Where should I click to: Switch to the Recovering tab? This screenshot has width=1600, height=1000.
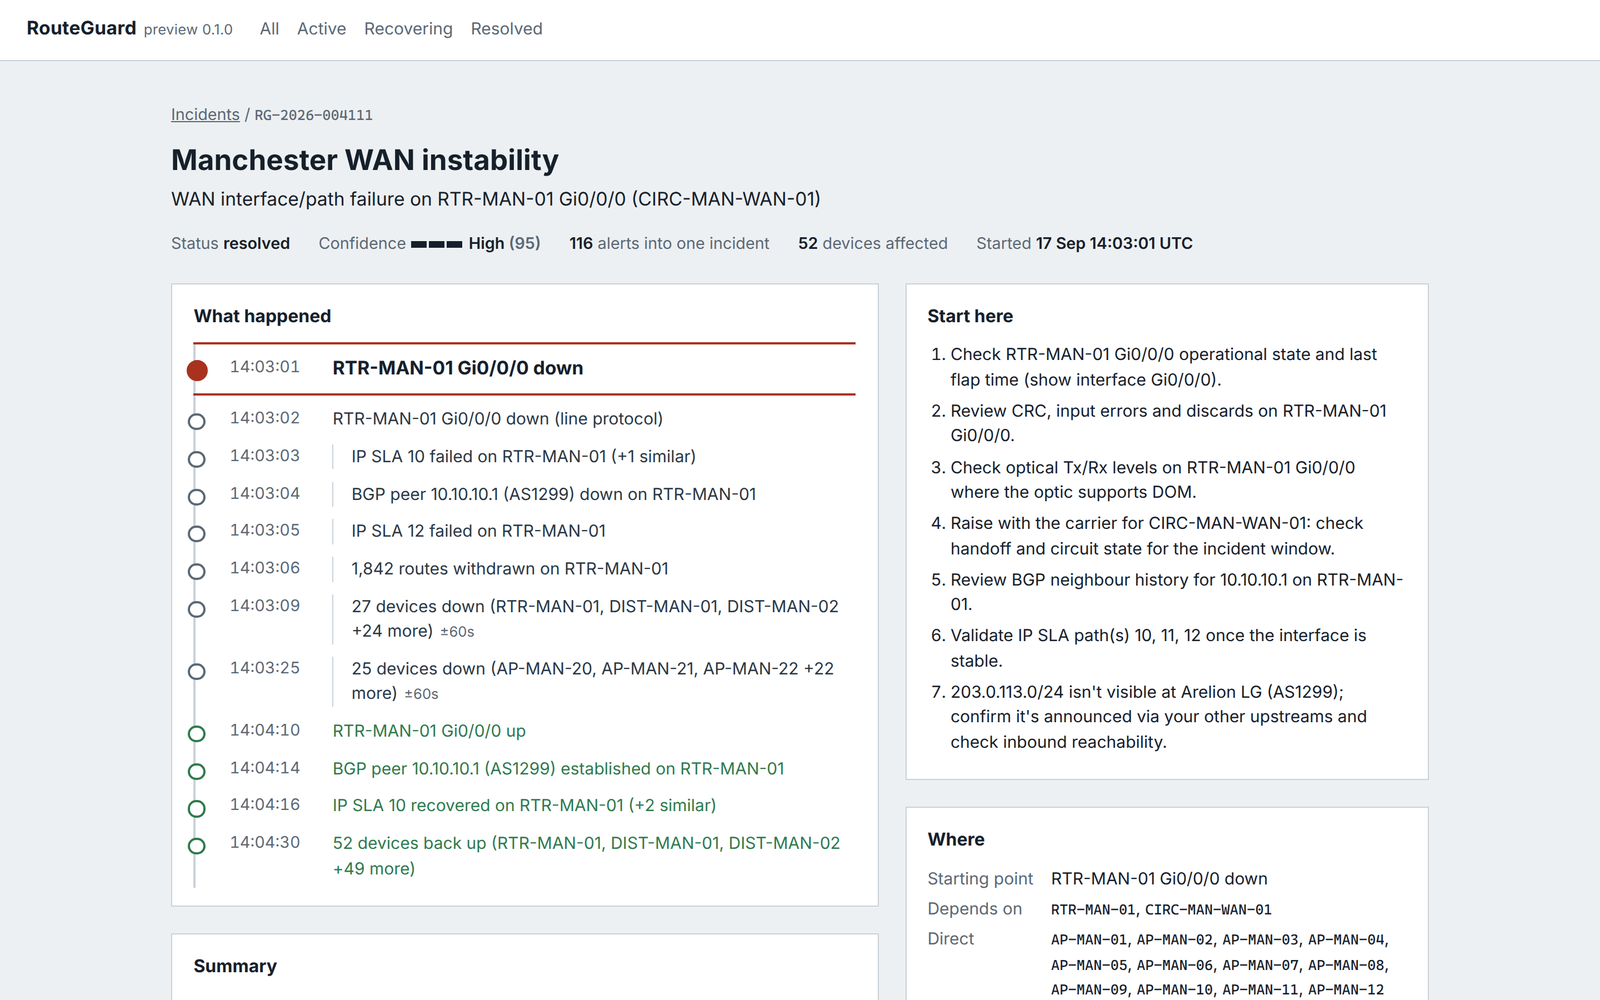pyautogui.click(x=408, y=29)
